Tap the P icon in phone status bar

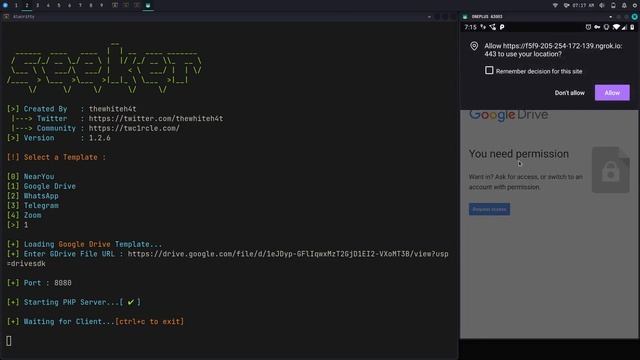coord(502,27)
